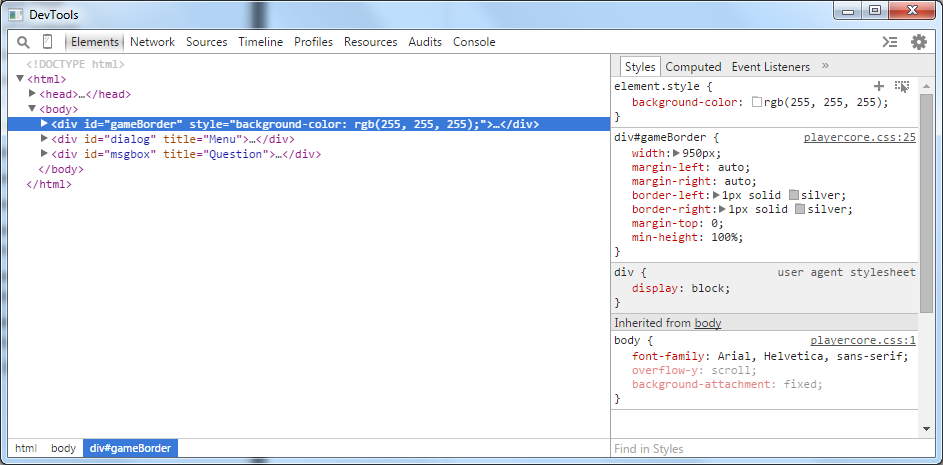Click the margin-right: auto declaration
The height and width of the screenshot is (465, 943).
695,182
